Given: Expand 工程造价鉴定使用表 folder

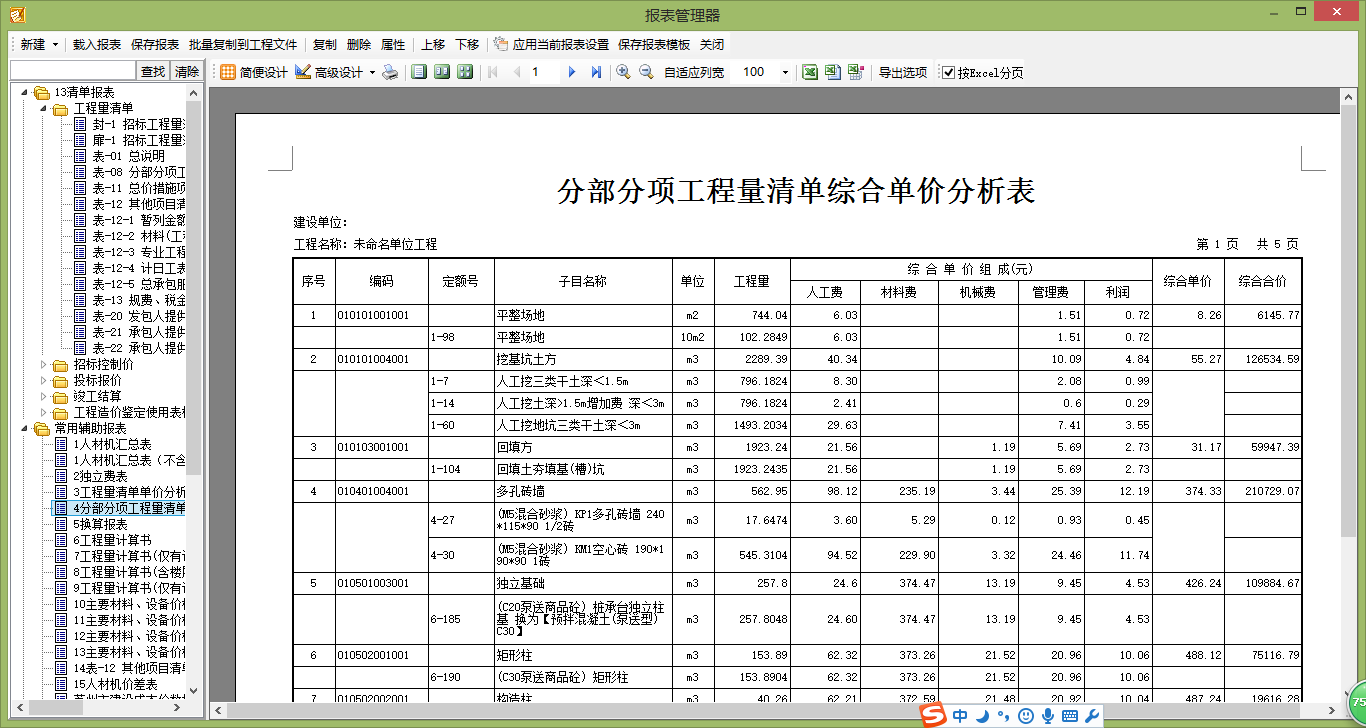Looking at the screenshot, I should pyautogui.click(x=43, y=412).
